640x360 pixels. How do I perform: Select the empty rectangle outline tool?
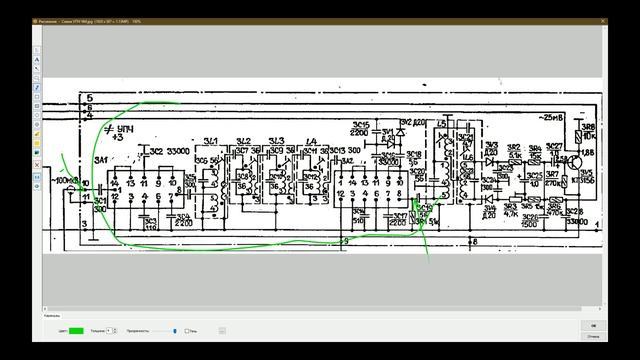tap(37, 97)
